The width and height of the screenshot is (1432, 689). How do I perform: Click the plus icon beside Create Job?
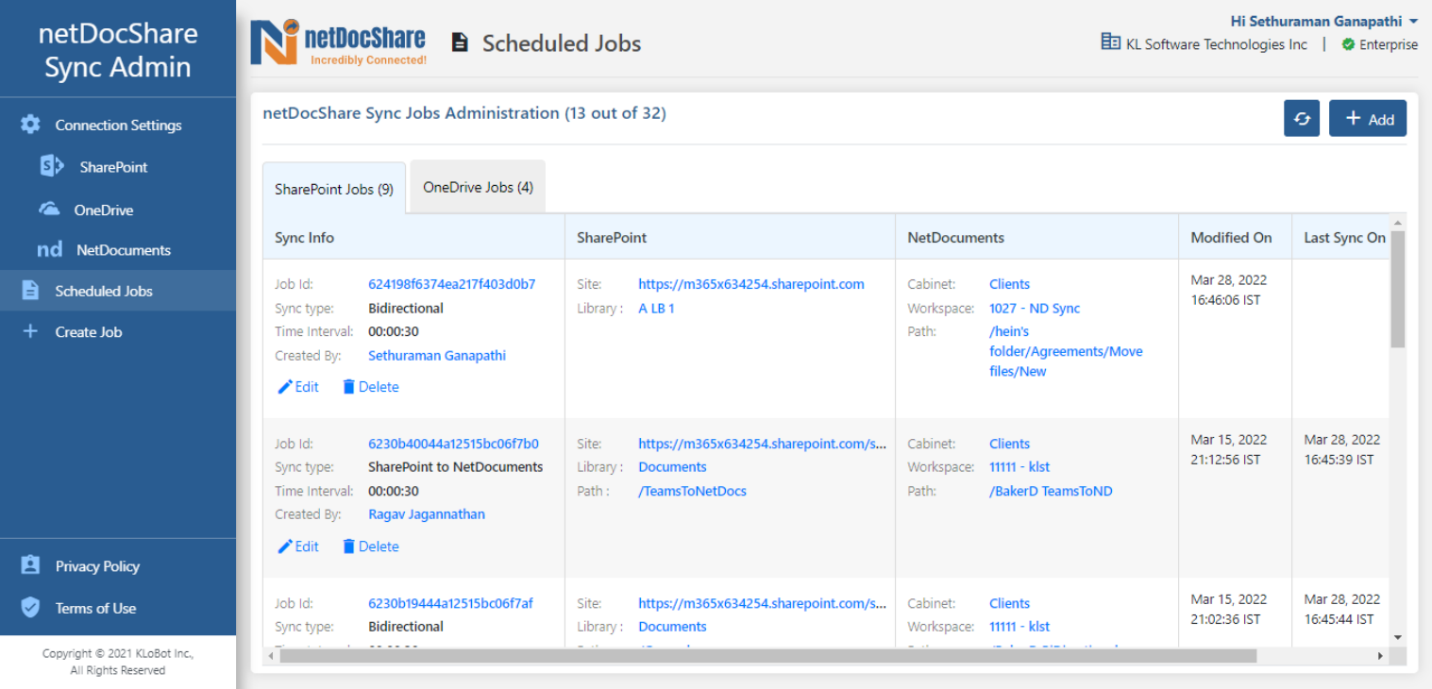click(x=30, y=332)
